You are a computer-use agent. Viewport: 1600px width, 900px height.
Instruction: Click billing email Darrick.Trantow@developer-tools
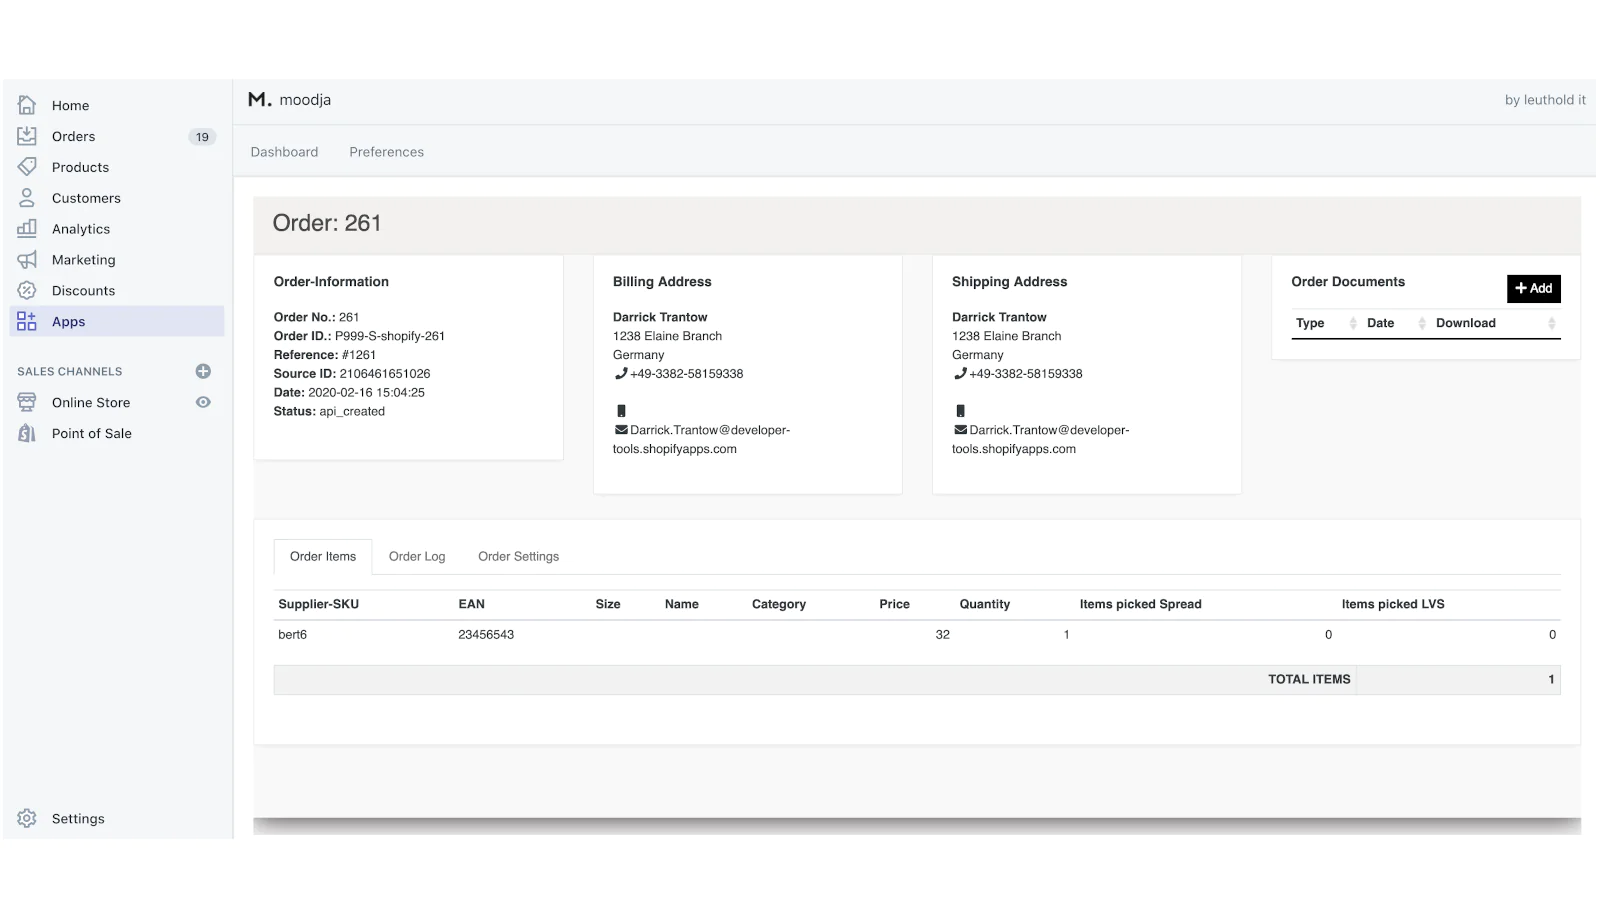(x=701, y=440)
